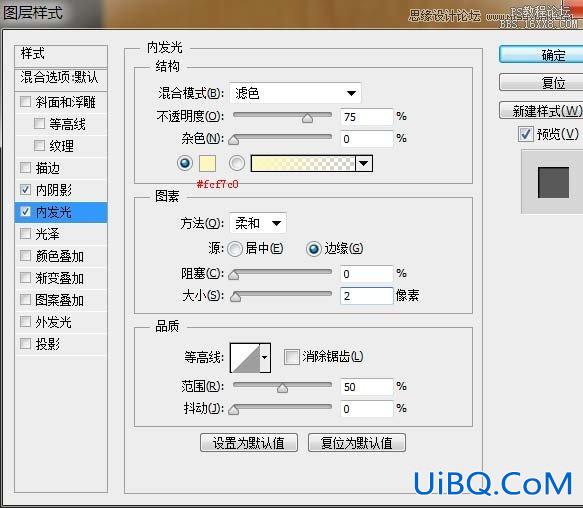
Task: Enable the 投影 checkbox
Action: (25, 343)
